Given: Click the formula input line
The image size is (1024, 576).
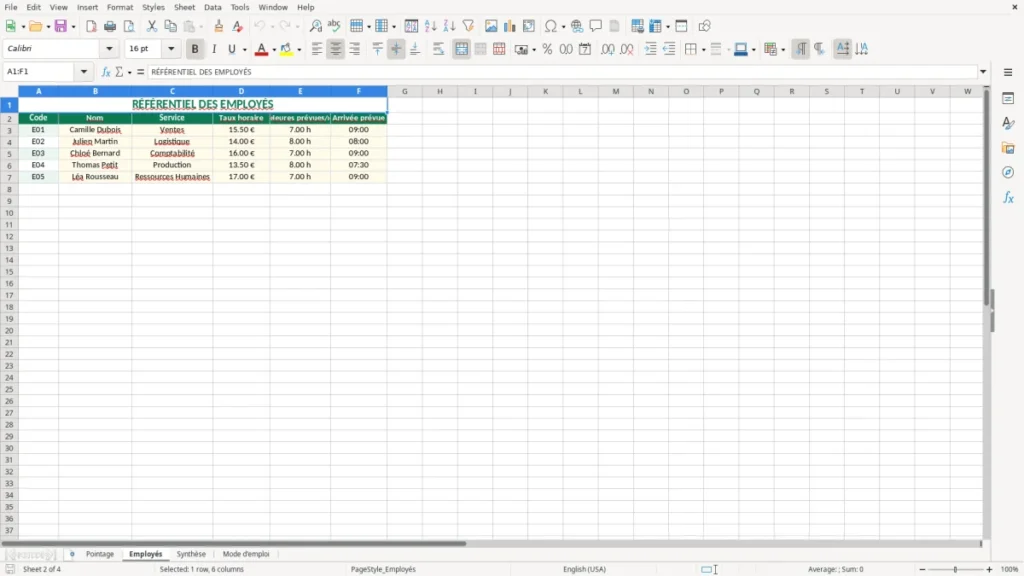Looking at the screenshot, I should pos(562,72).
